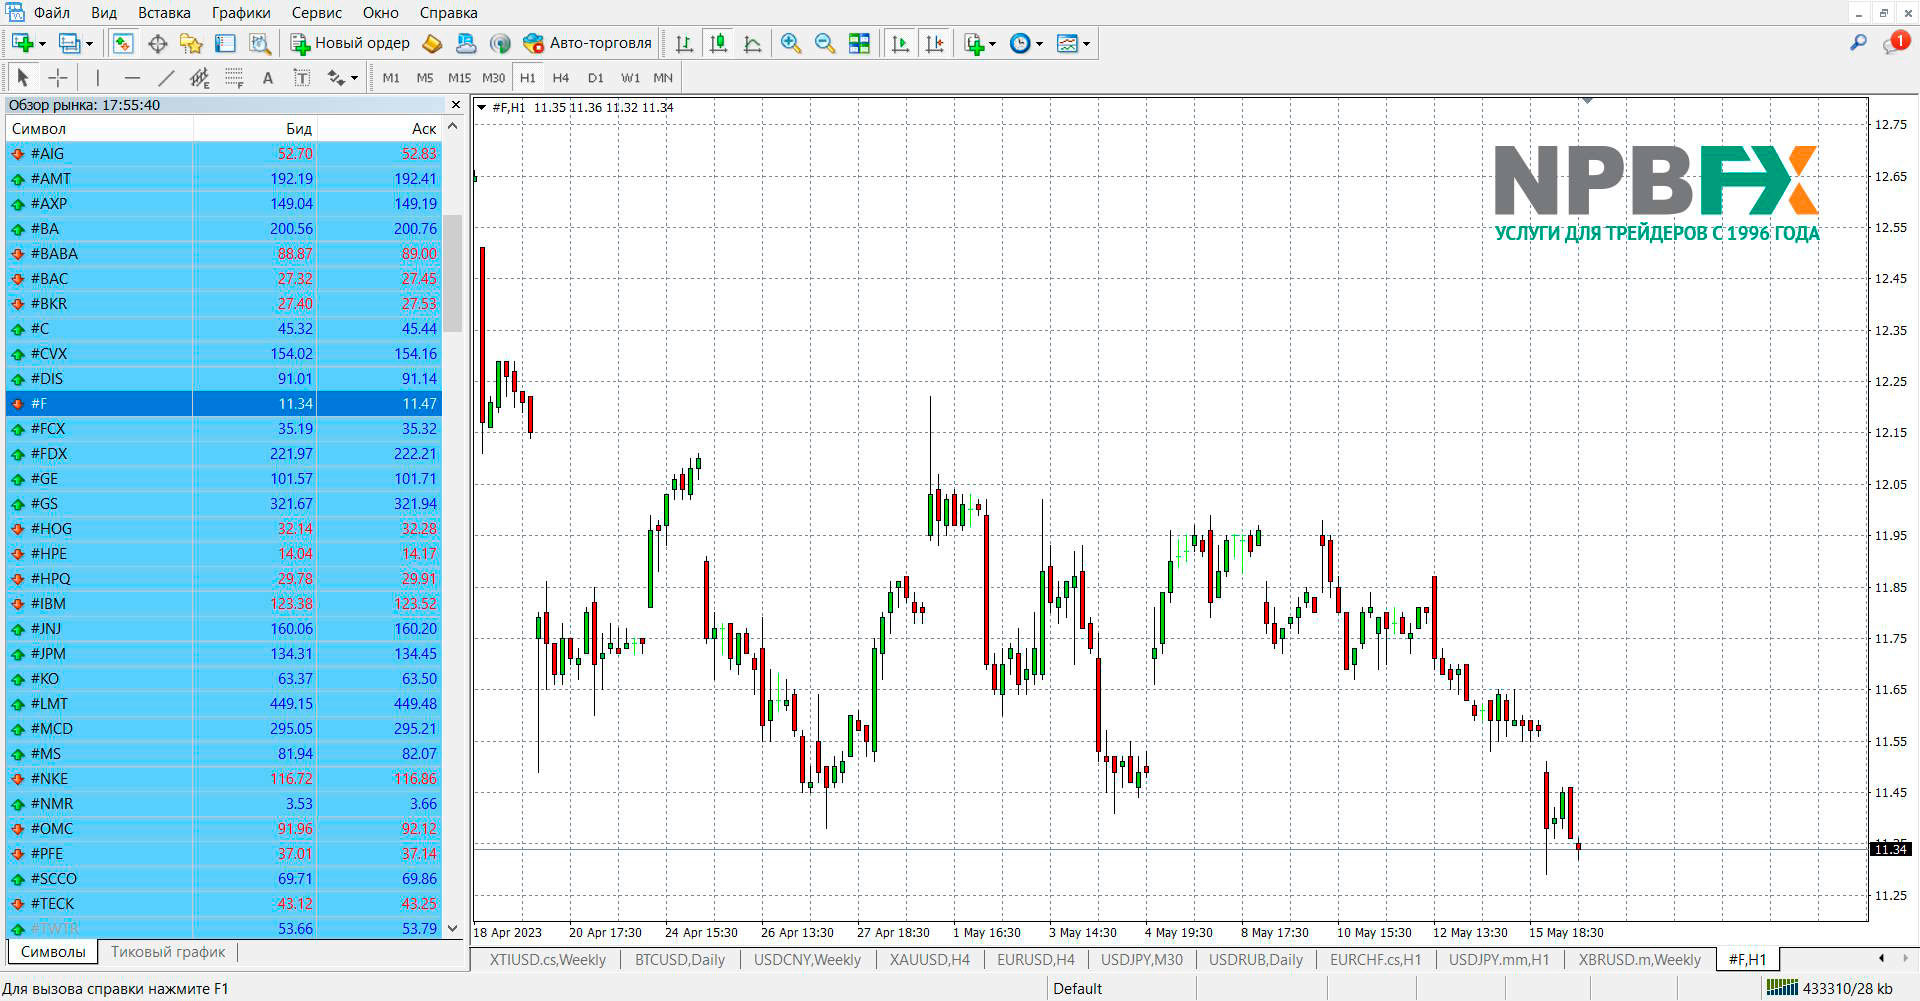Click the Market Watch scroll down arrow
1920x1001 pixels.
click(x=453, y=928)
